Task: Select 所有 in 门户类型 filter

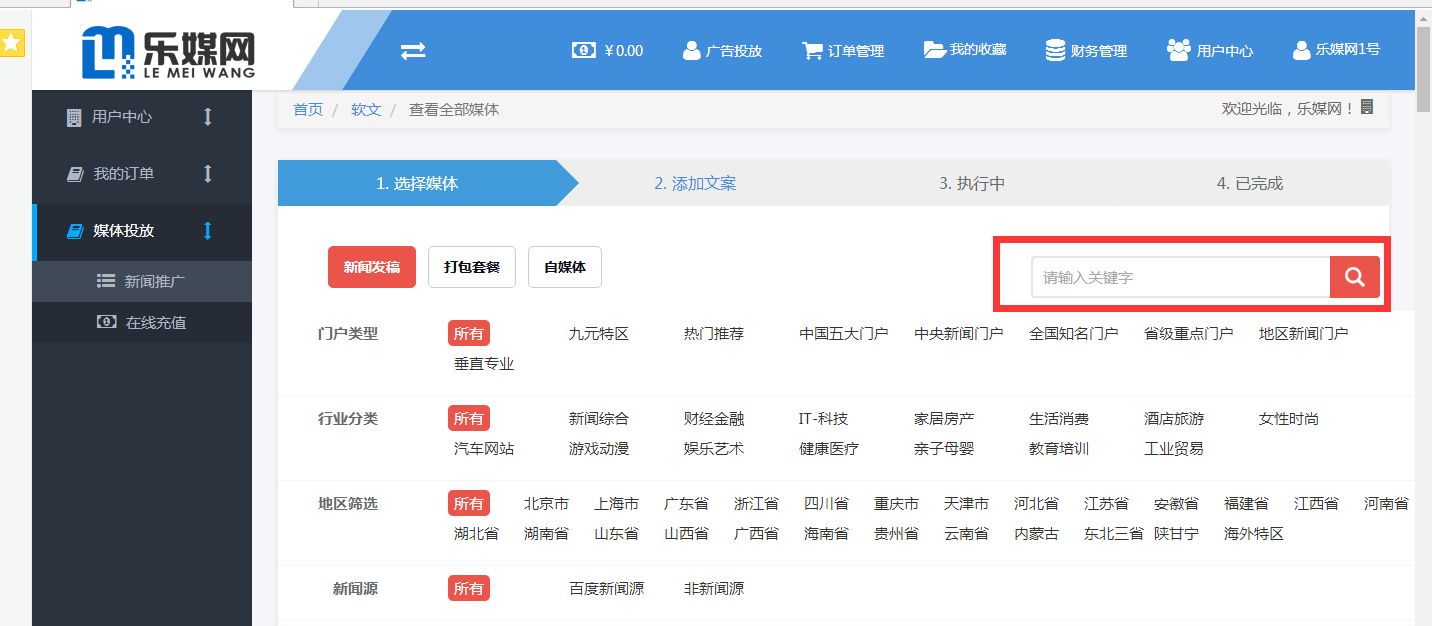Action: click(x=469, y=334)
